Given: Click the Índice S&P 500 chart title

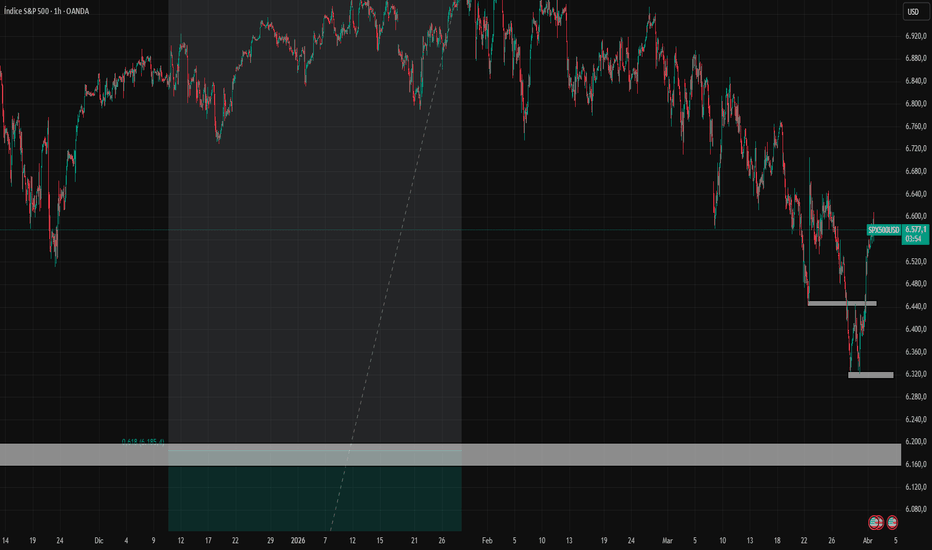Looking at the screenshot, I should 60,12.
